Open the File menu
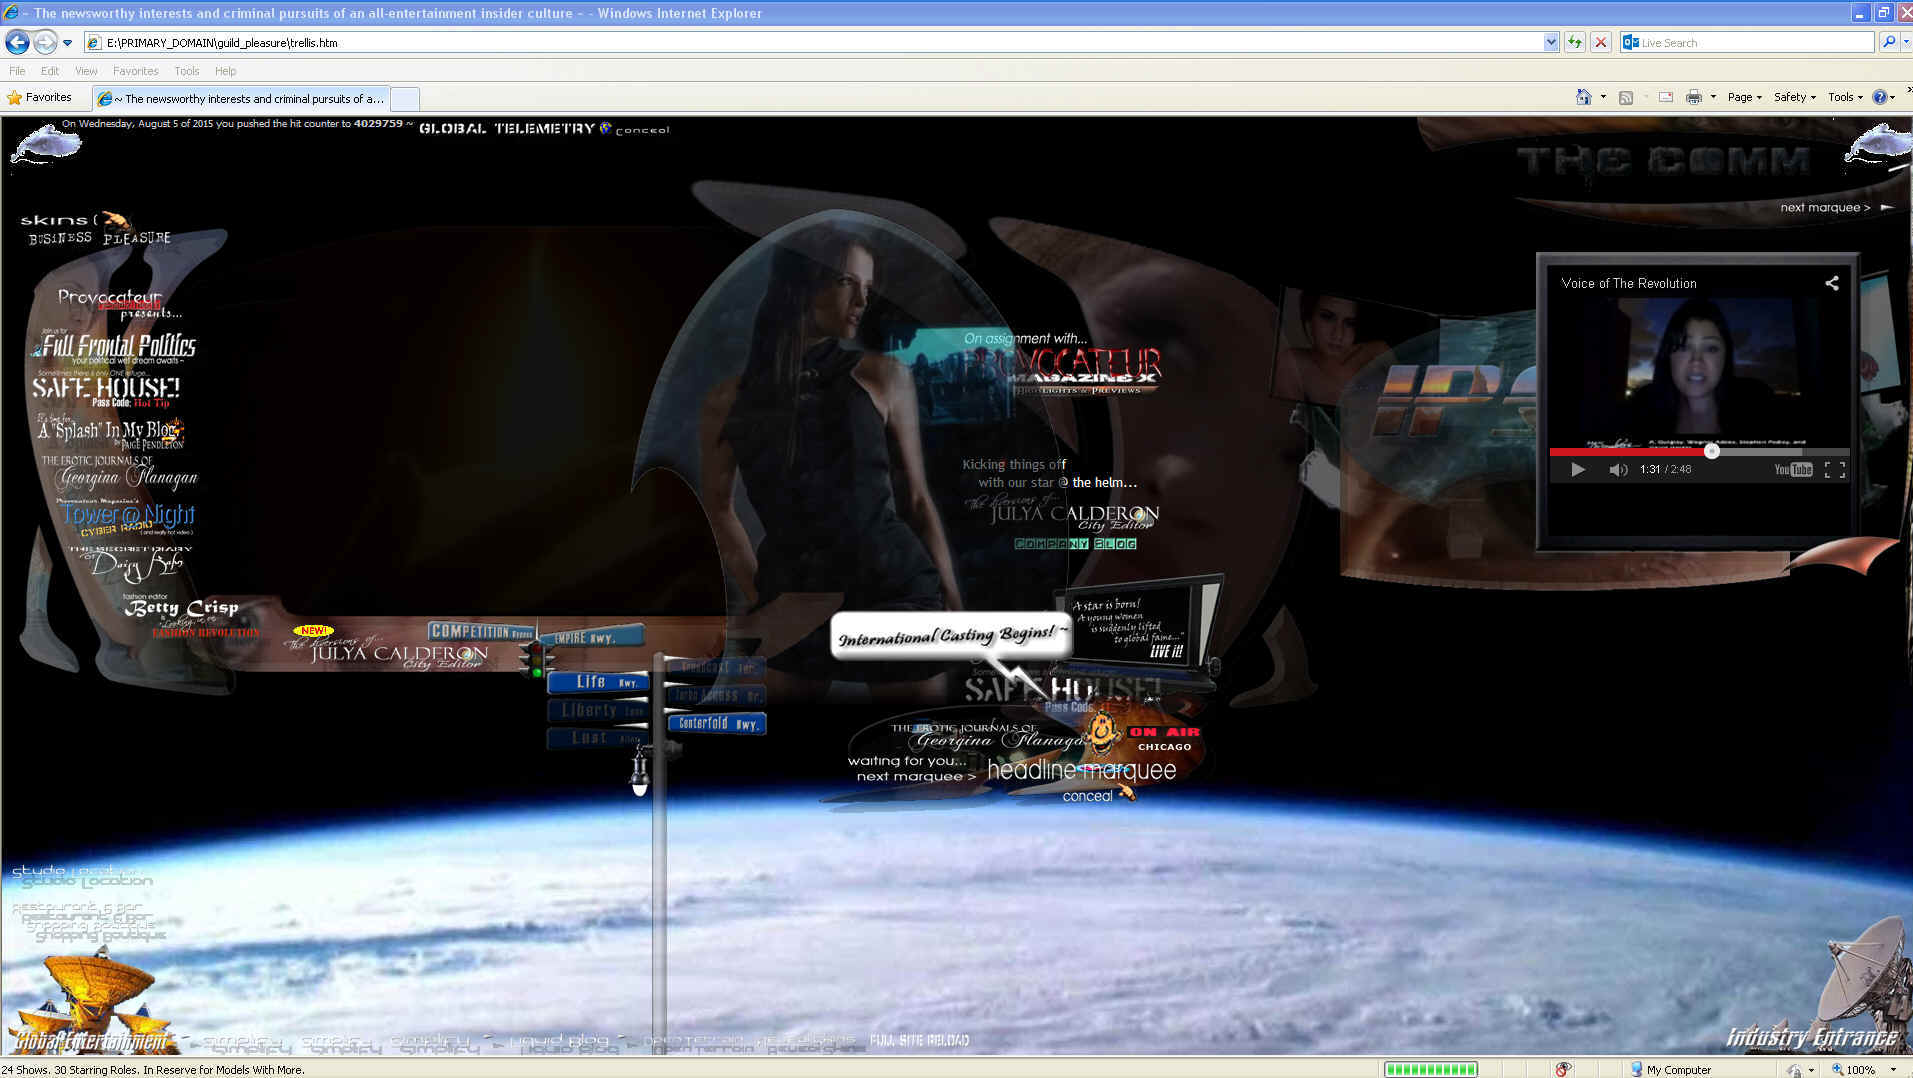1913x1078 pixels. (17, 71)
